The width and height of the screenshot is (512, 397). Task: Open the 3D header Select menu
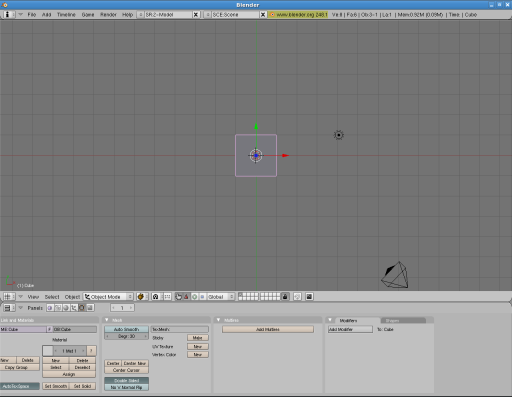pos(52,297)
